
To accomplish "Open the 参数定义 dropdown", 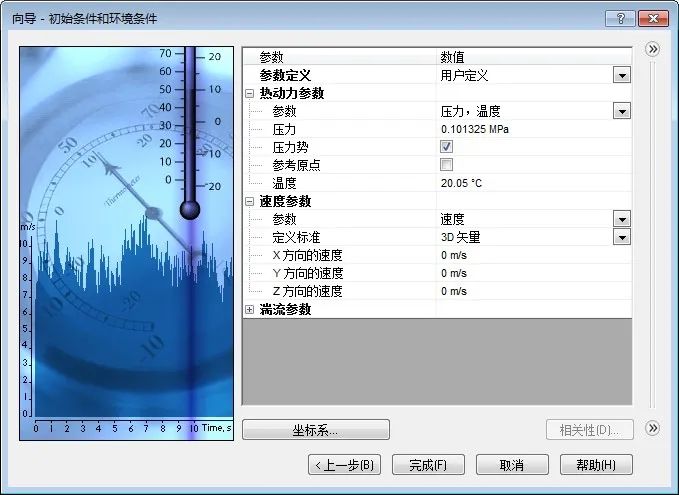I will click(622, 75).
